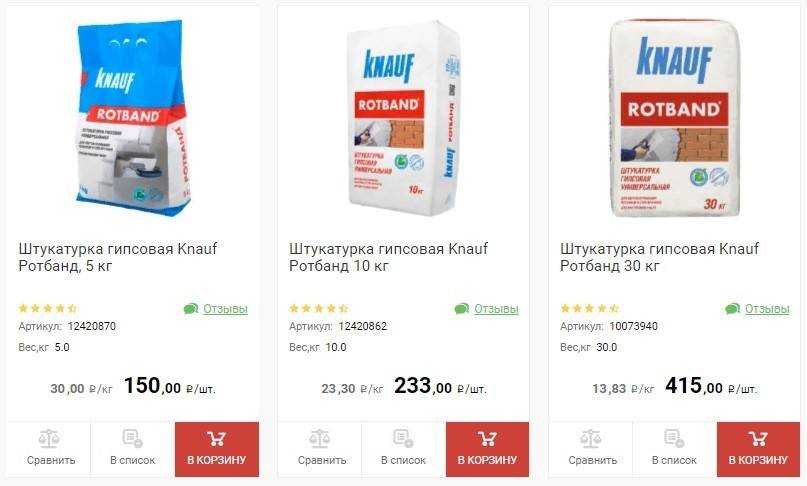Open Отзывы link for 30 кг product

pos(767,309)
